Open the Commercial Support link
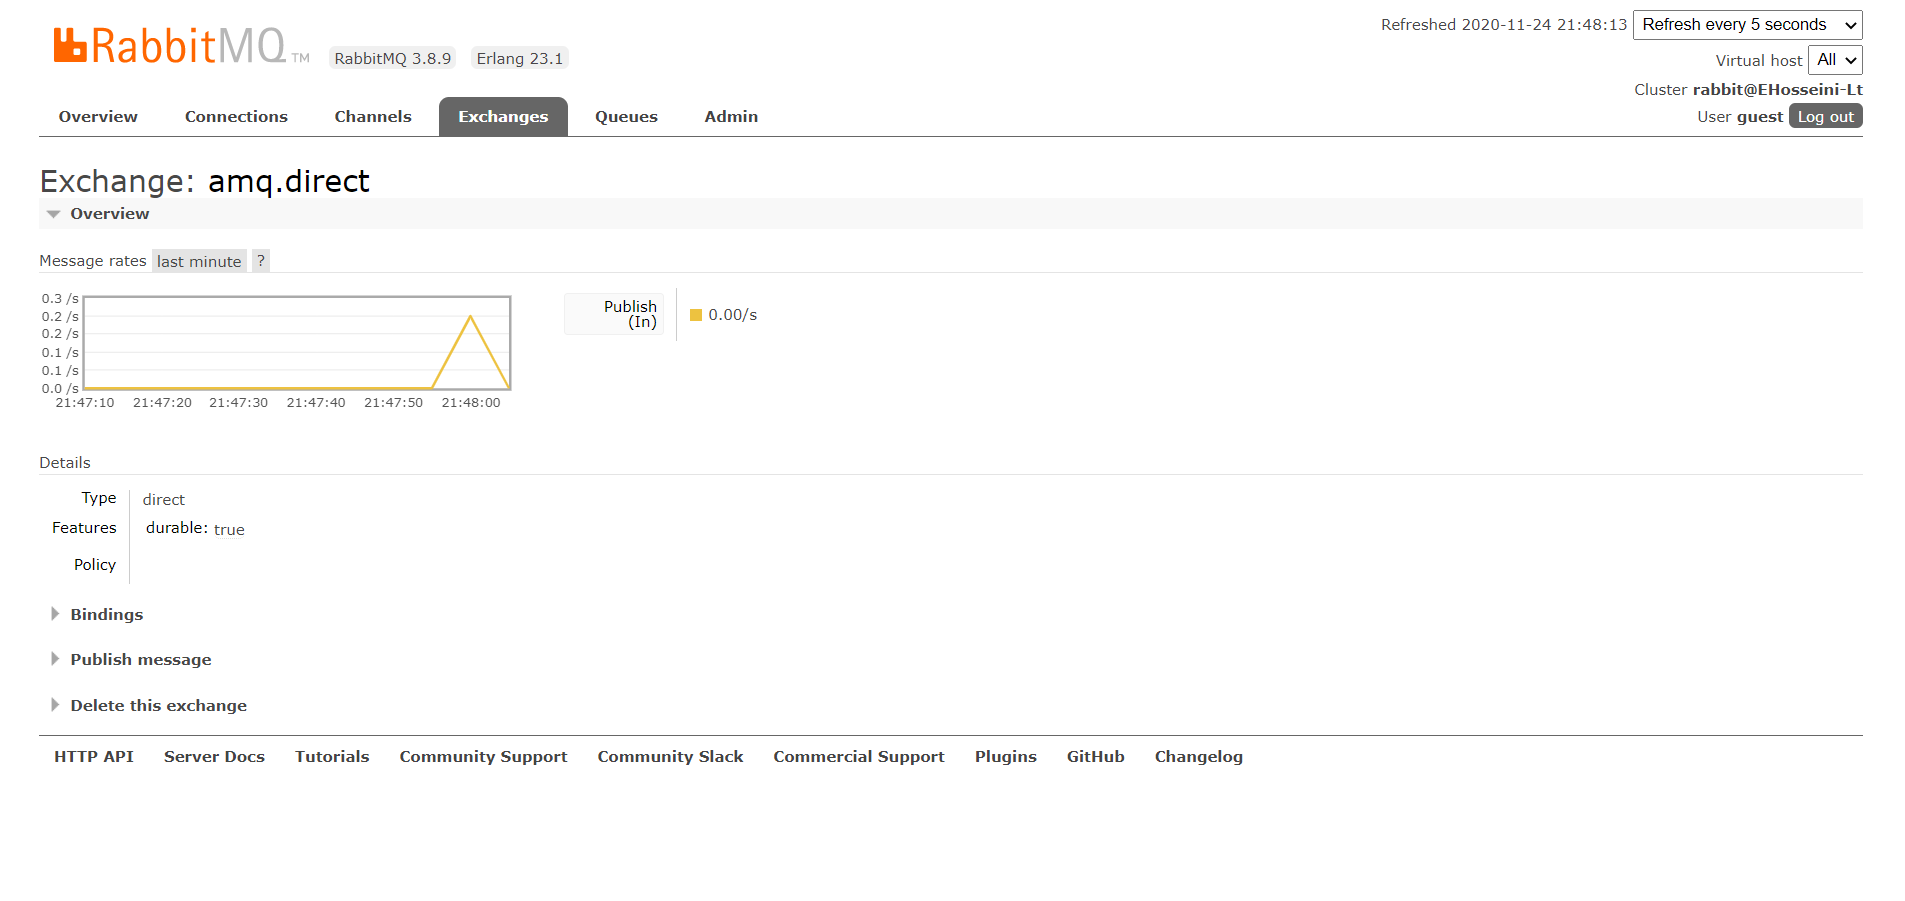Viewport: 1905px width, 901px height. coord(859,757)
